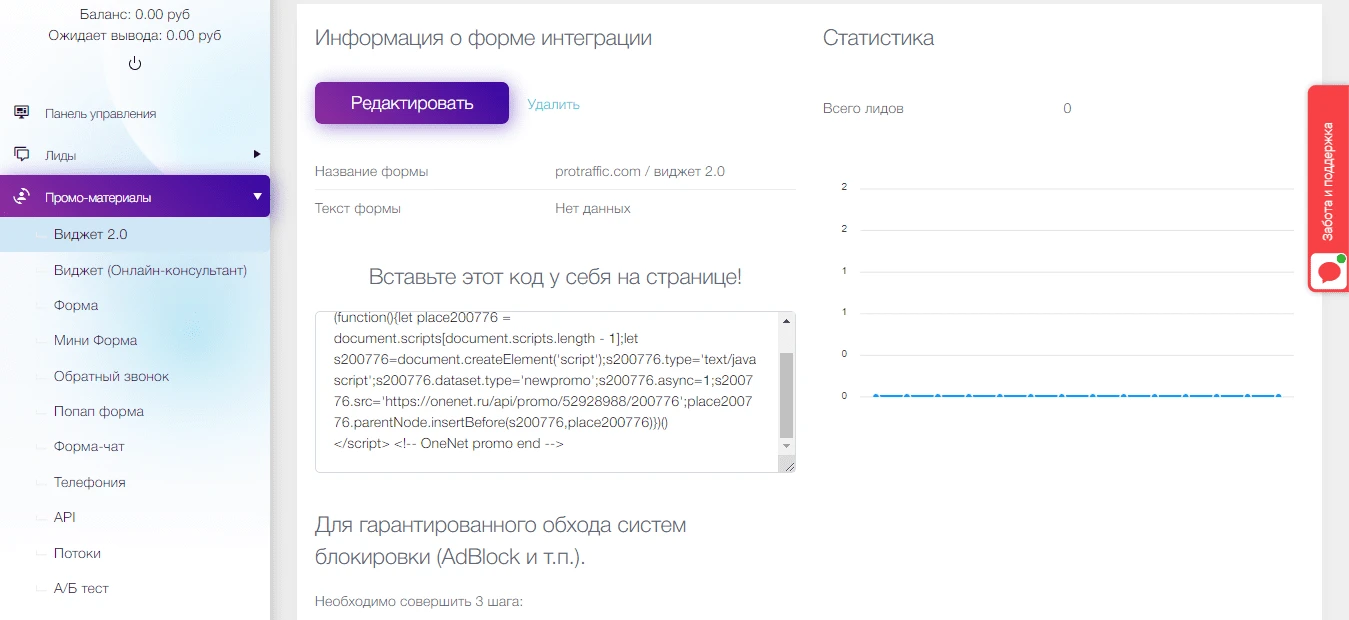The image size is (1349, 620).
Task: Click the Текст формы label
Action: 358,209
